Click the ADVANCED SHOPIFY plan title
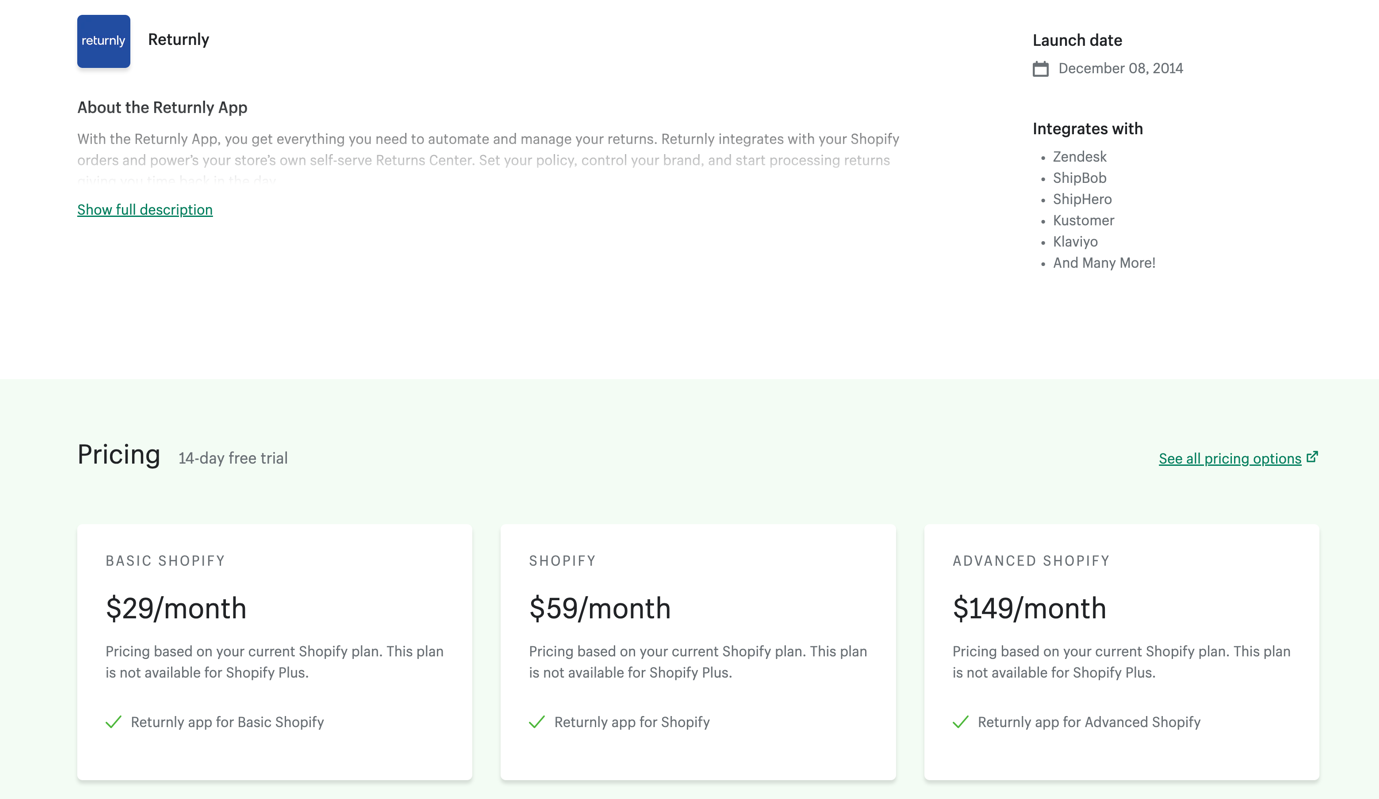The image size is (1379, 799). [x=1032, y=561]
